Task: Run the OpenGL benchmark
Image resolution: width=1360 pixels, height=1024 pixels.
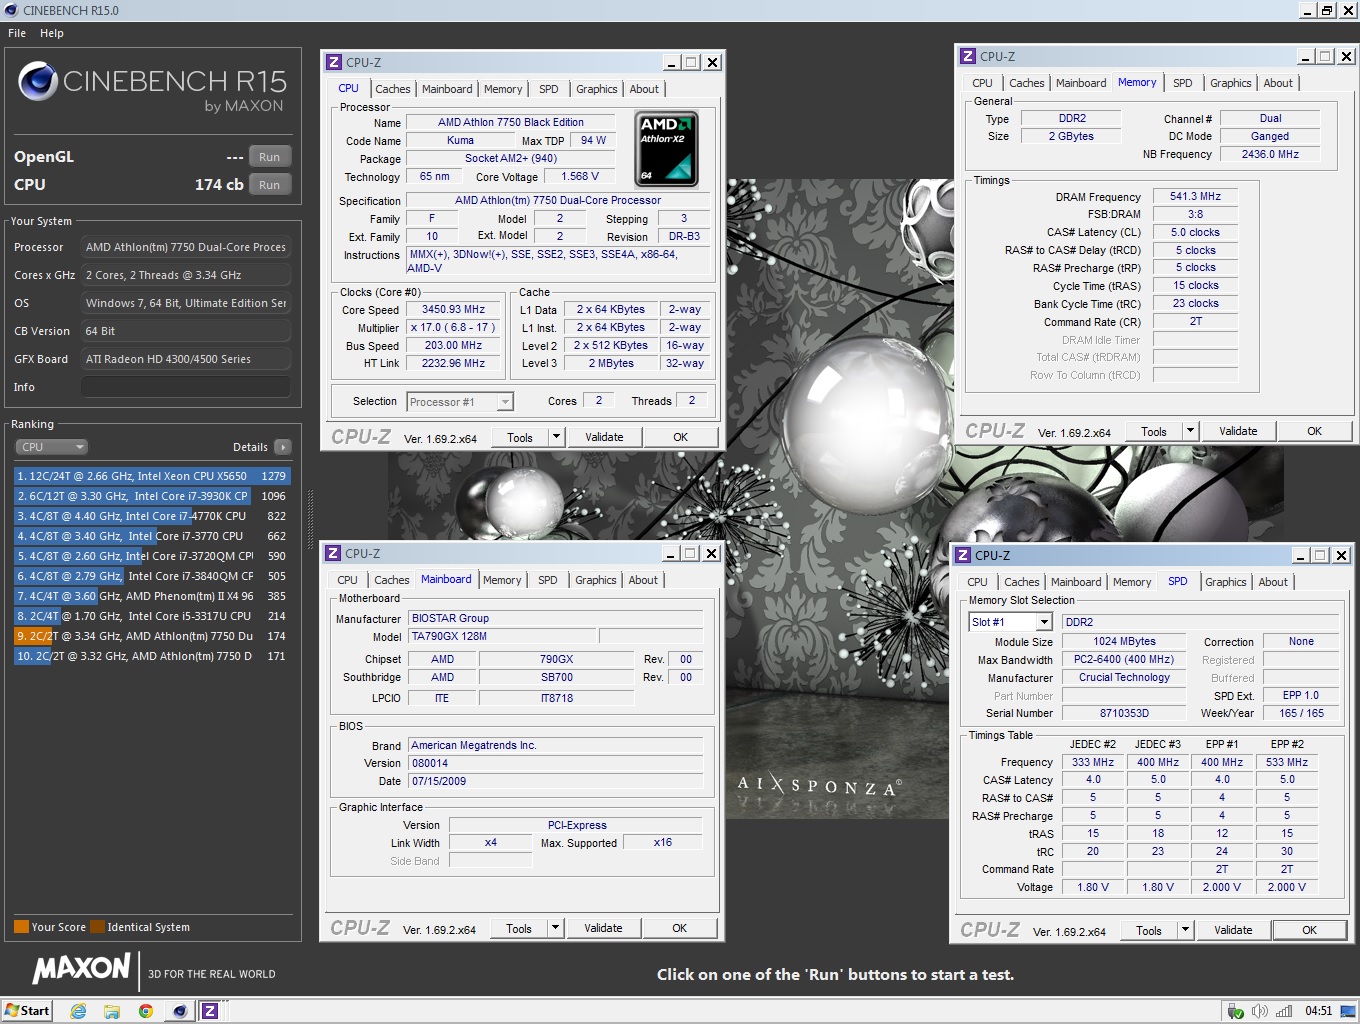Action: (269, 157)
